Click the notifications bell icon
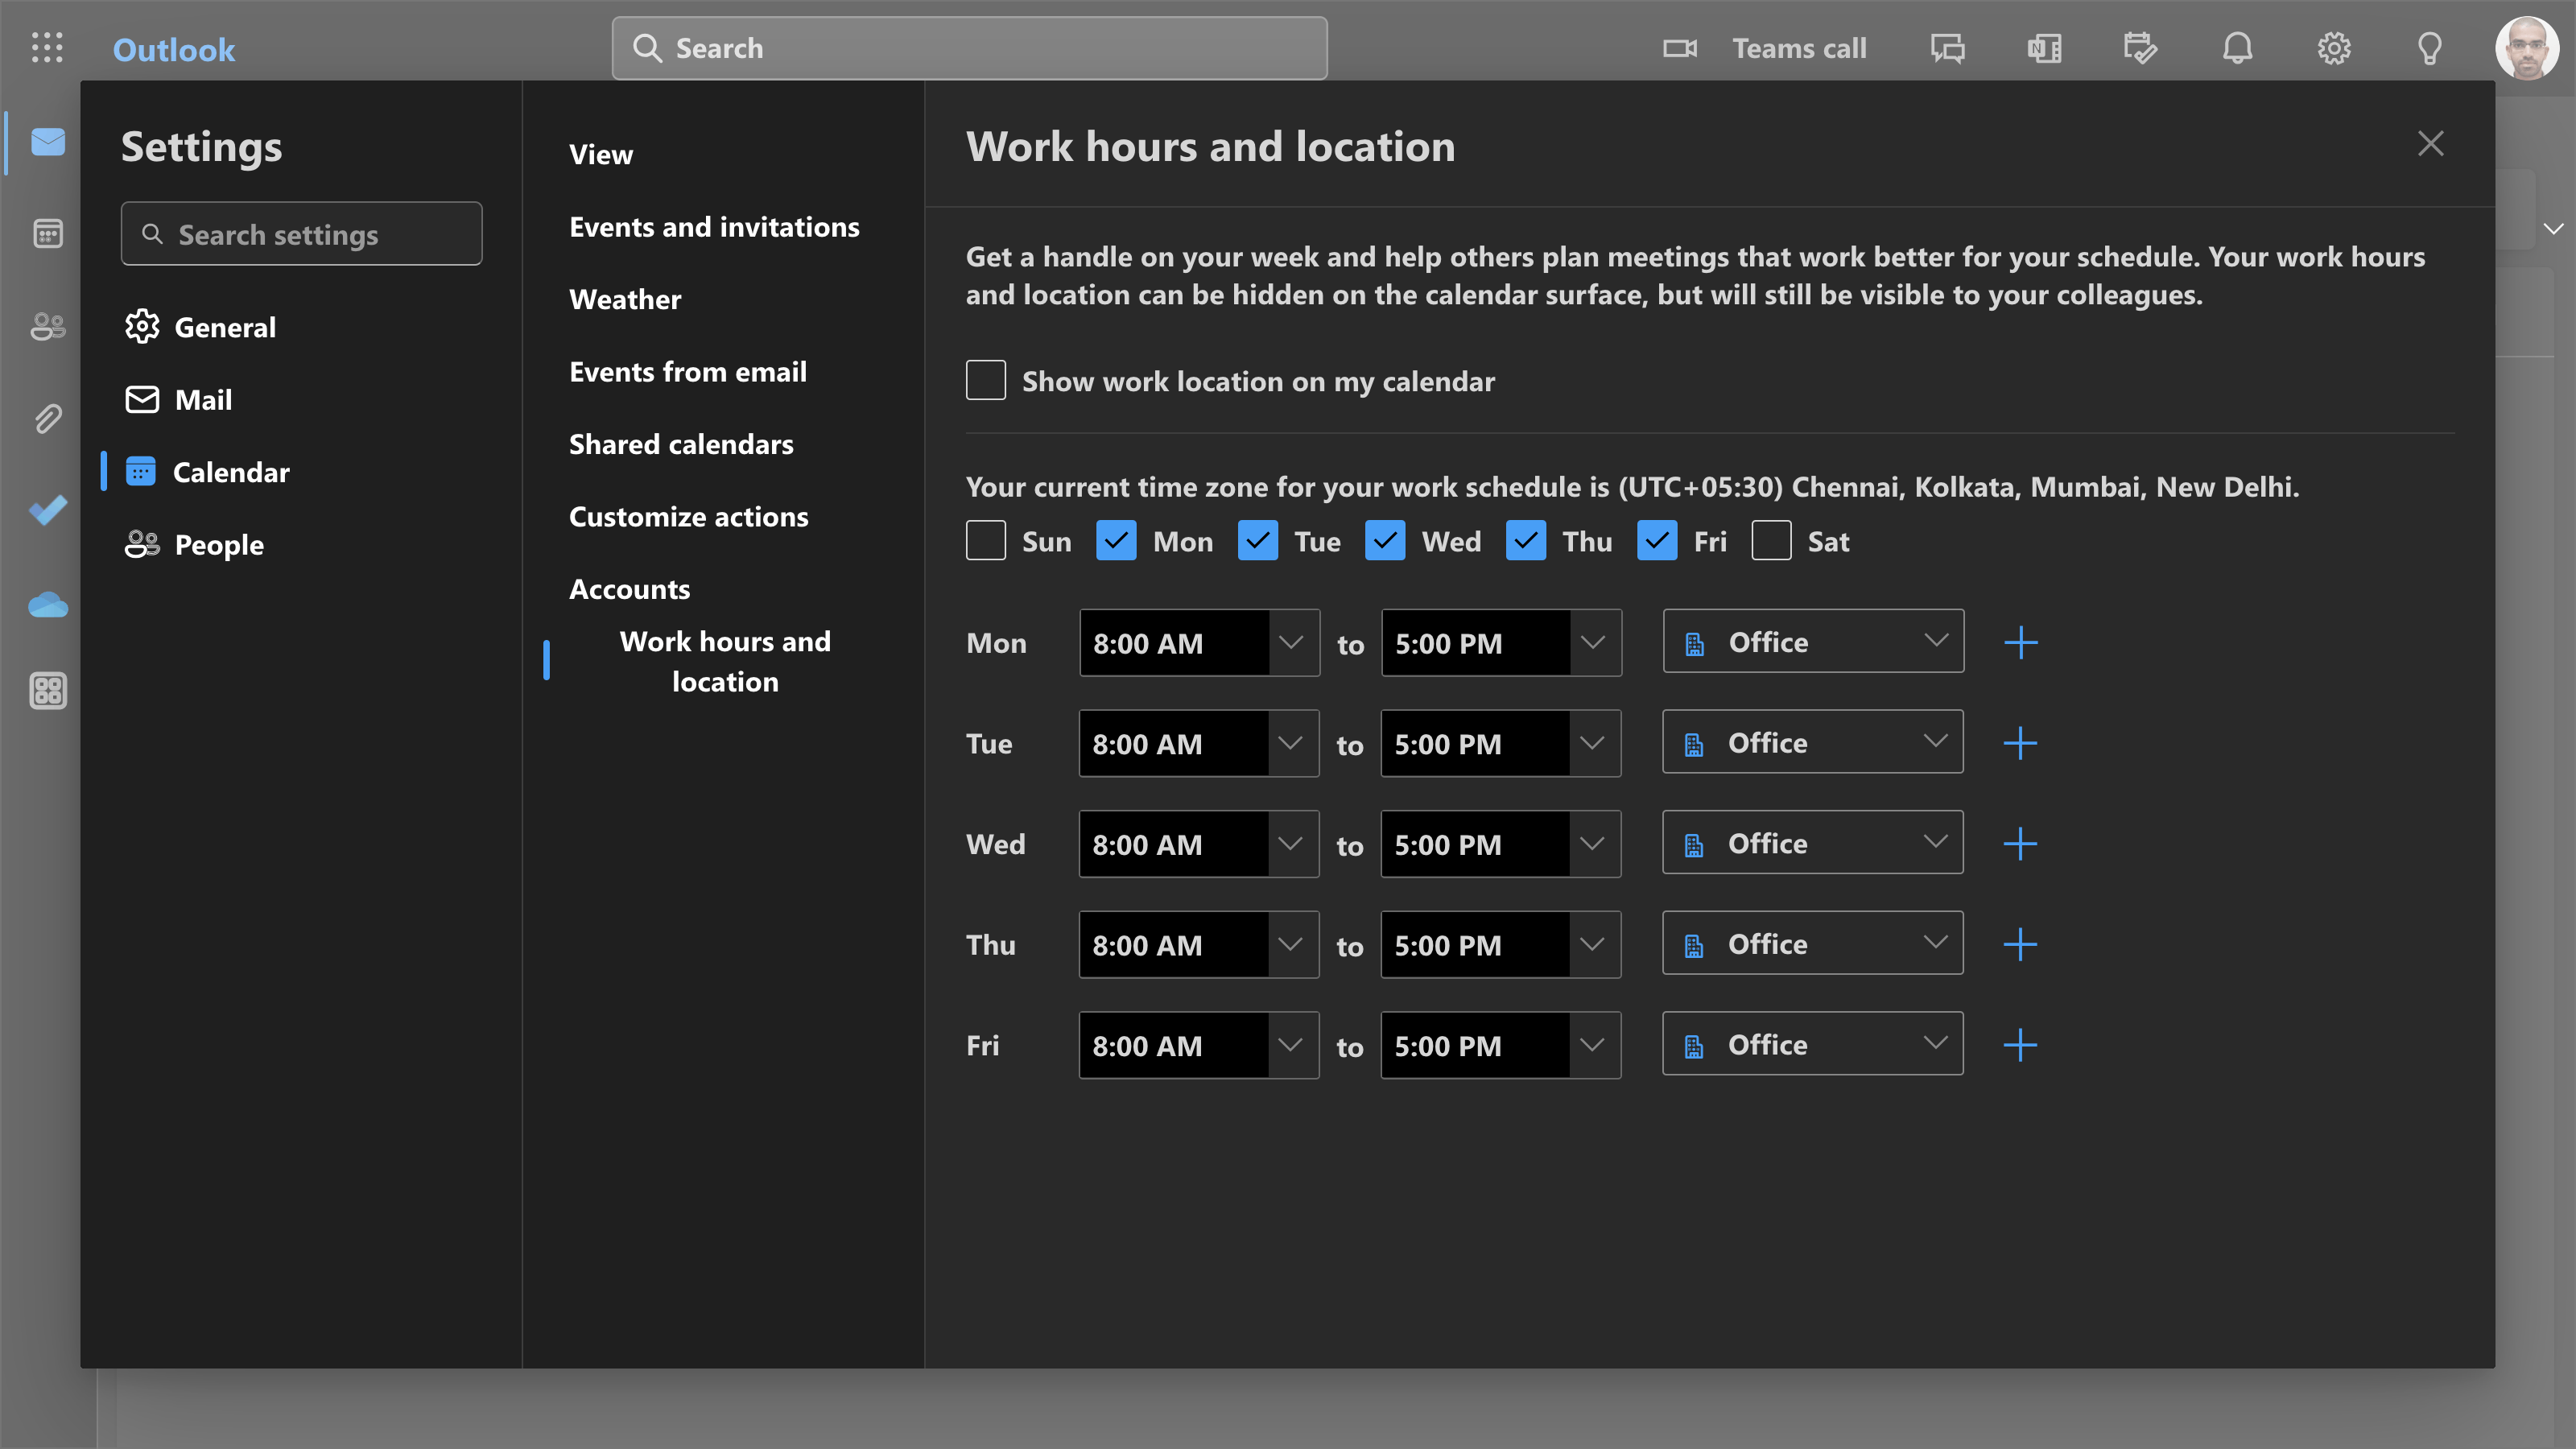This screenshot has width=2576, height=1449. [2237, 48]
